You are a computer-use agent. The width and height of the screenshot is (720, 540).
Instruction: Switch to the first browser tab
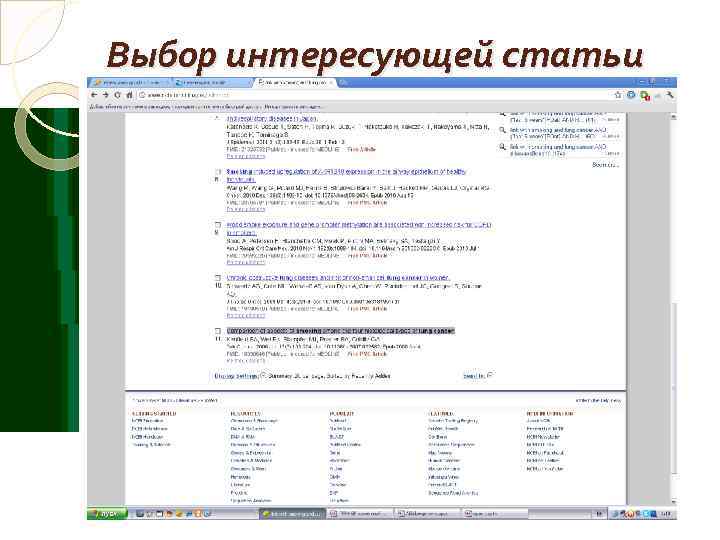coord(130,82)
